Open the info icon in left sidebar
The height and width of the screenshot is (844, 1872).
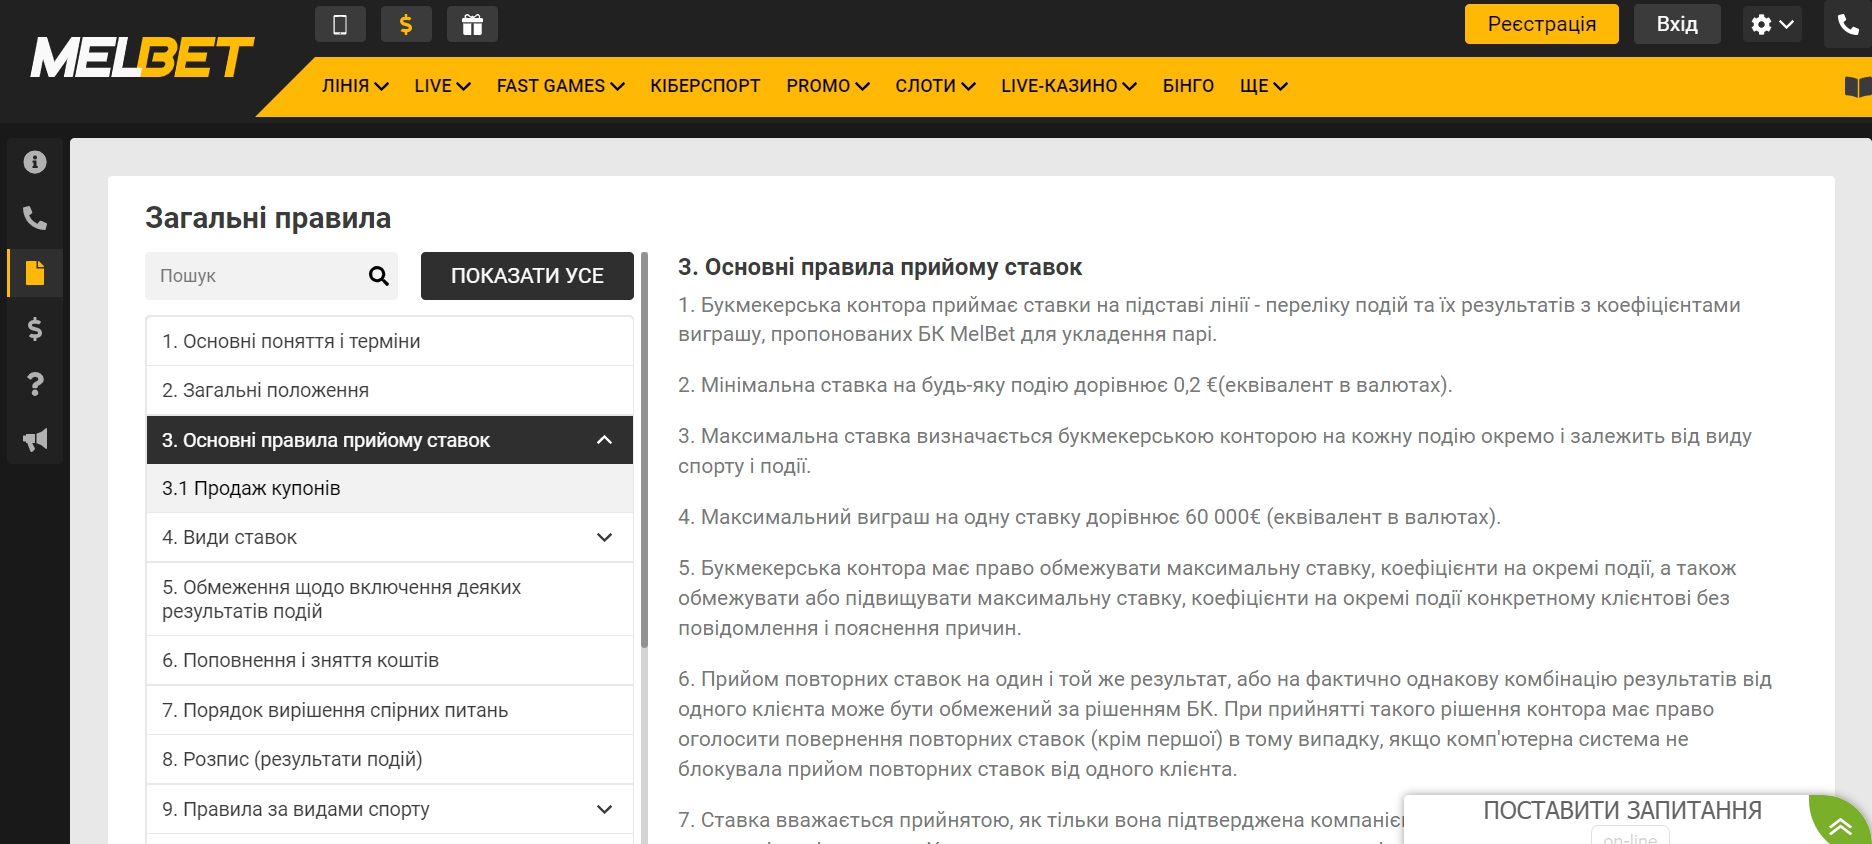coord(35,162)
